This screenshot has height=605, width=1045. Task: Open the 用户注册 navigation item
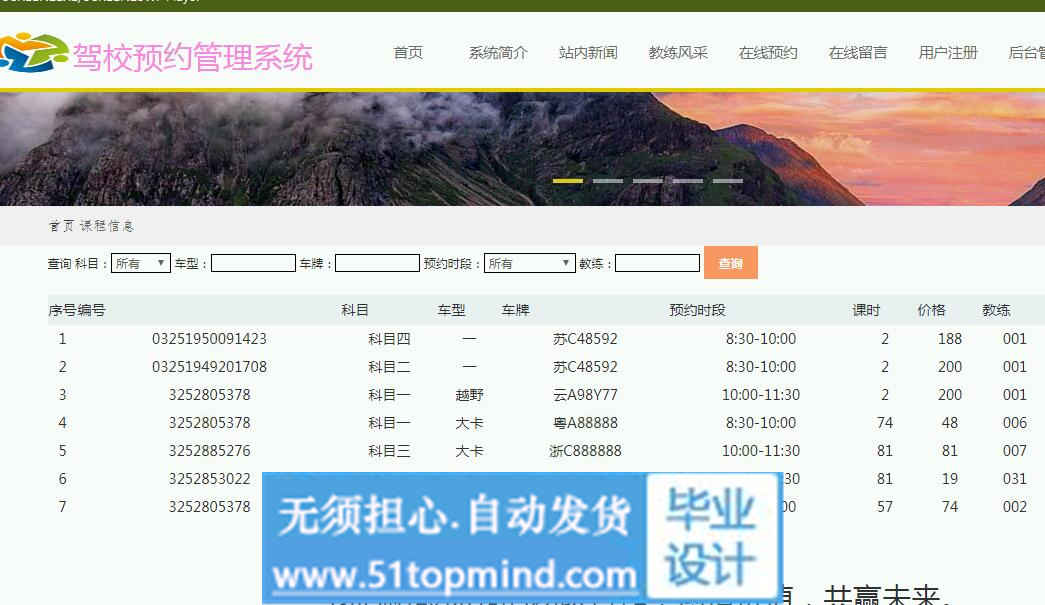pos(948,53)
